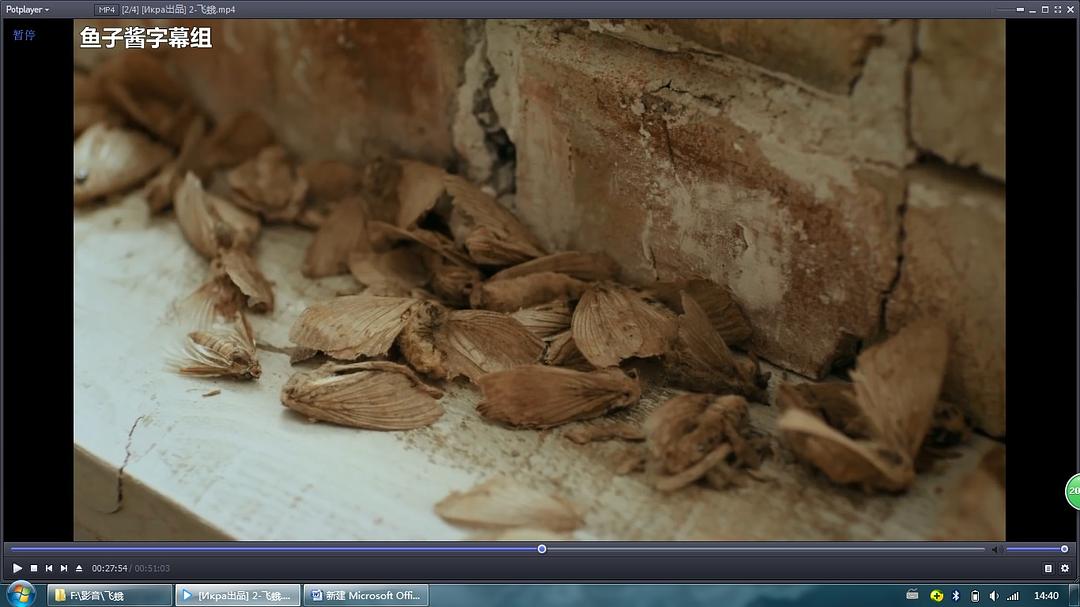This screenshot has width=1080, height=607.
Task: Open the Windows Start menu
Action: pyautogui.click(x=20, y=594)
